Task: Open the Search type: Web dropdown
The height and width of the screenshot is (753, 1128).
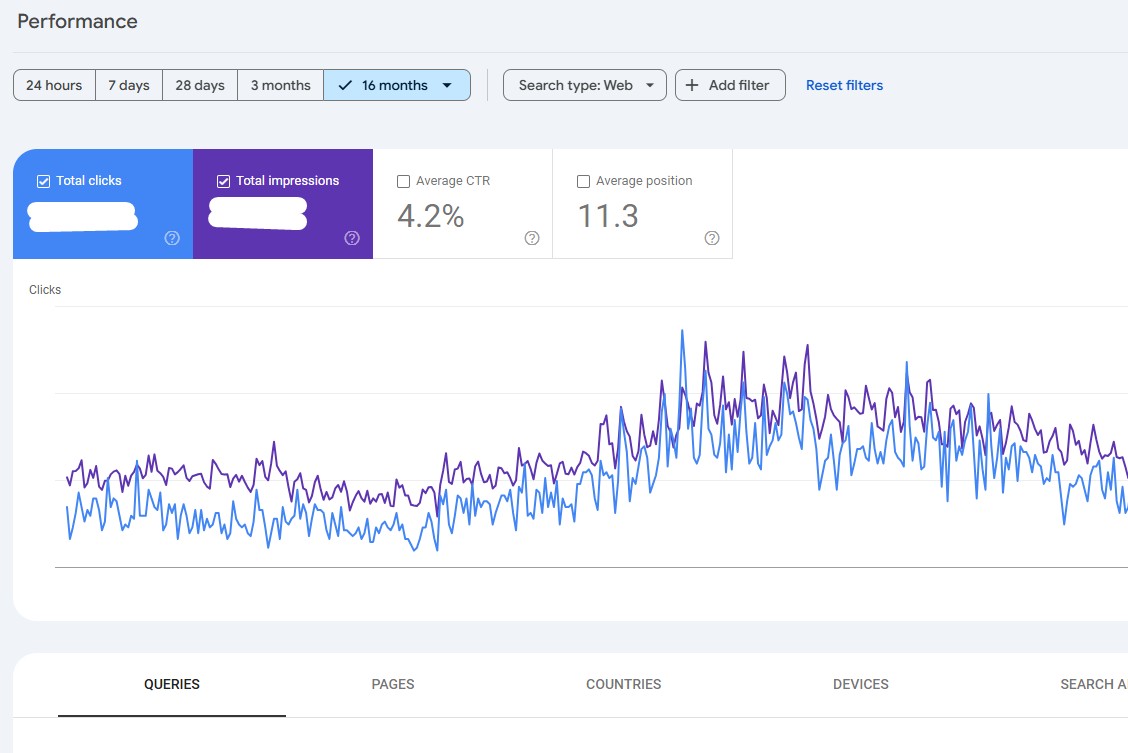Action: tap(584, 85)
